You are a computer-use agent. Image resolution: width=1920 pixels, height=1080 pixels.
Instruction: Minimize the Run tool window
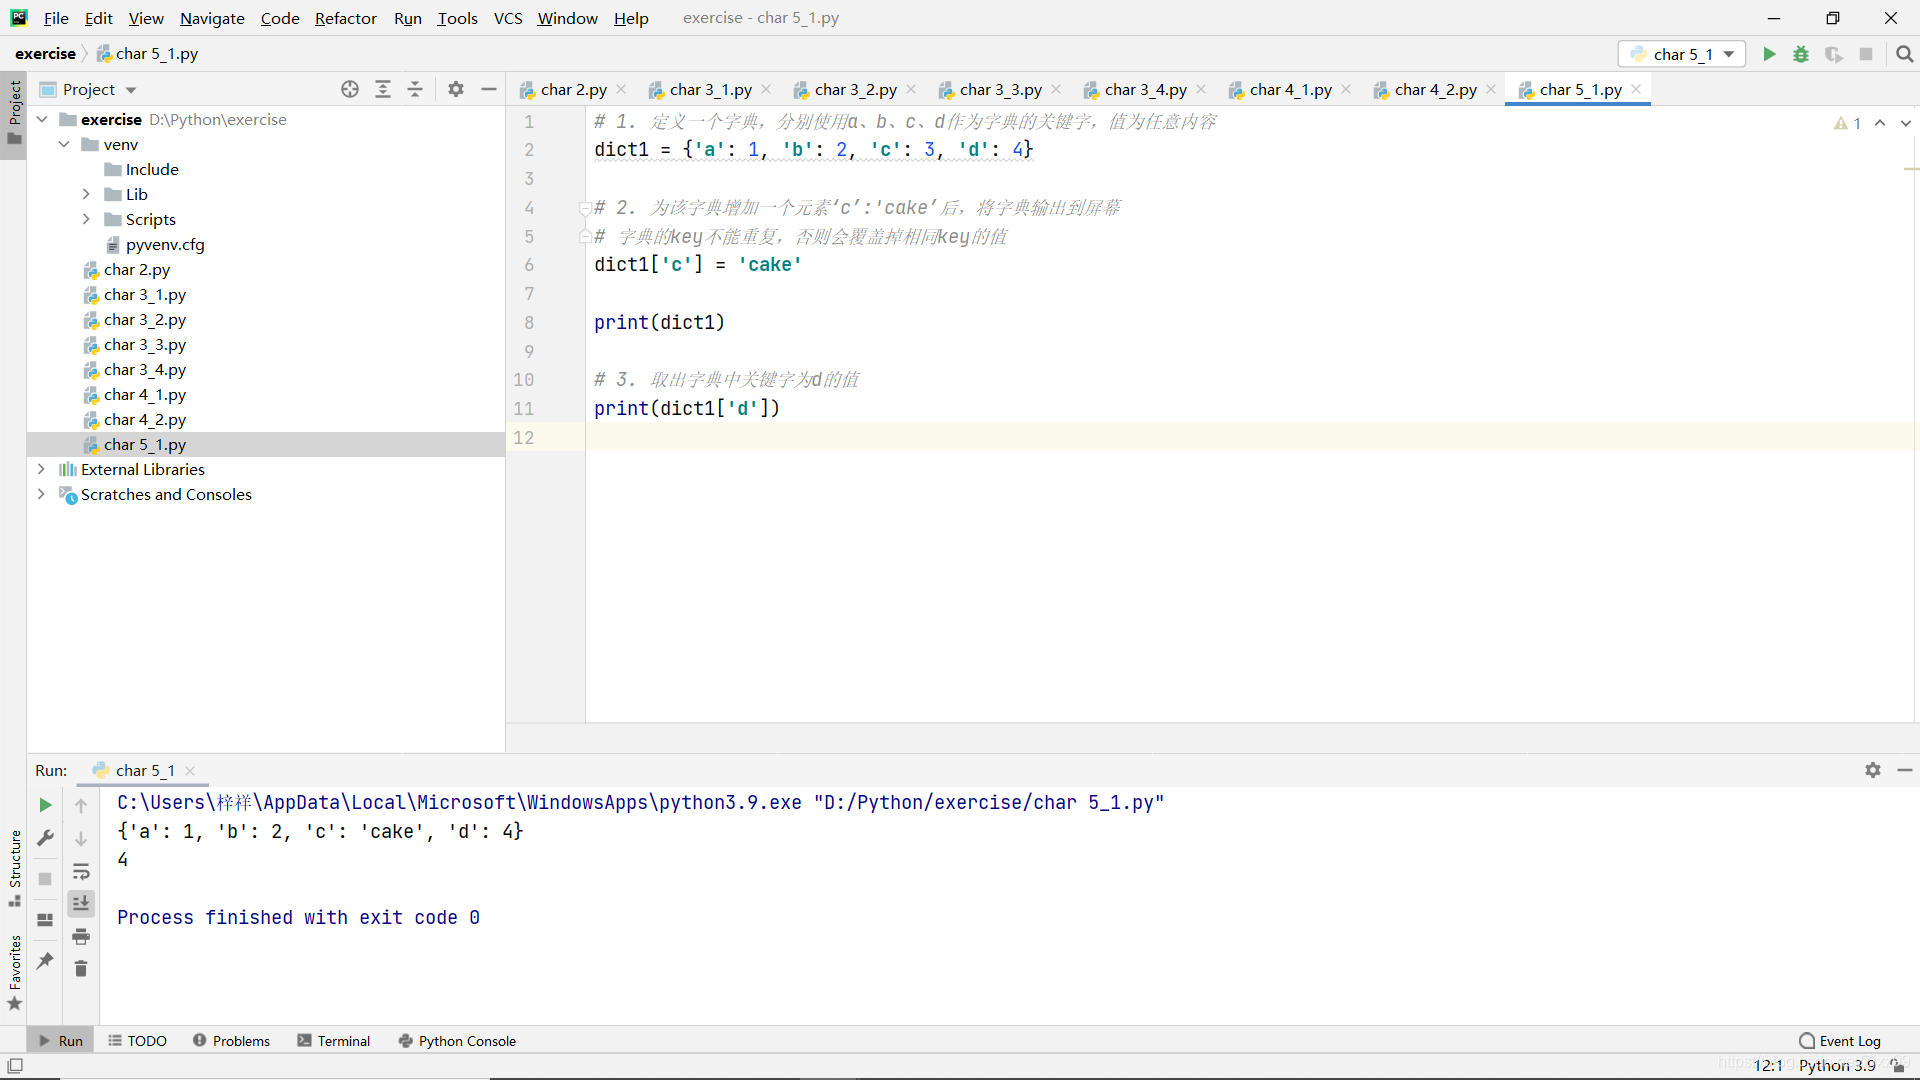1905,770
